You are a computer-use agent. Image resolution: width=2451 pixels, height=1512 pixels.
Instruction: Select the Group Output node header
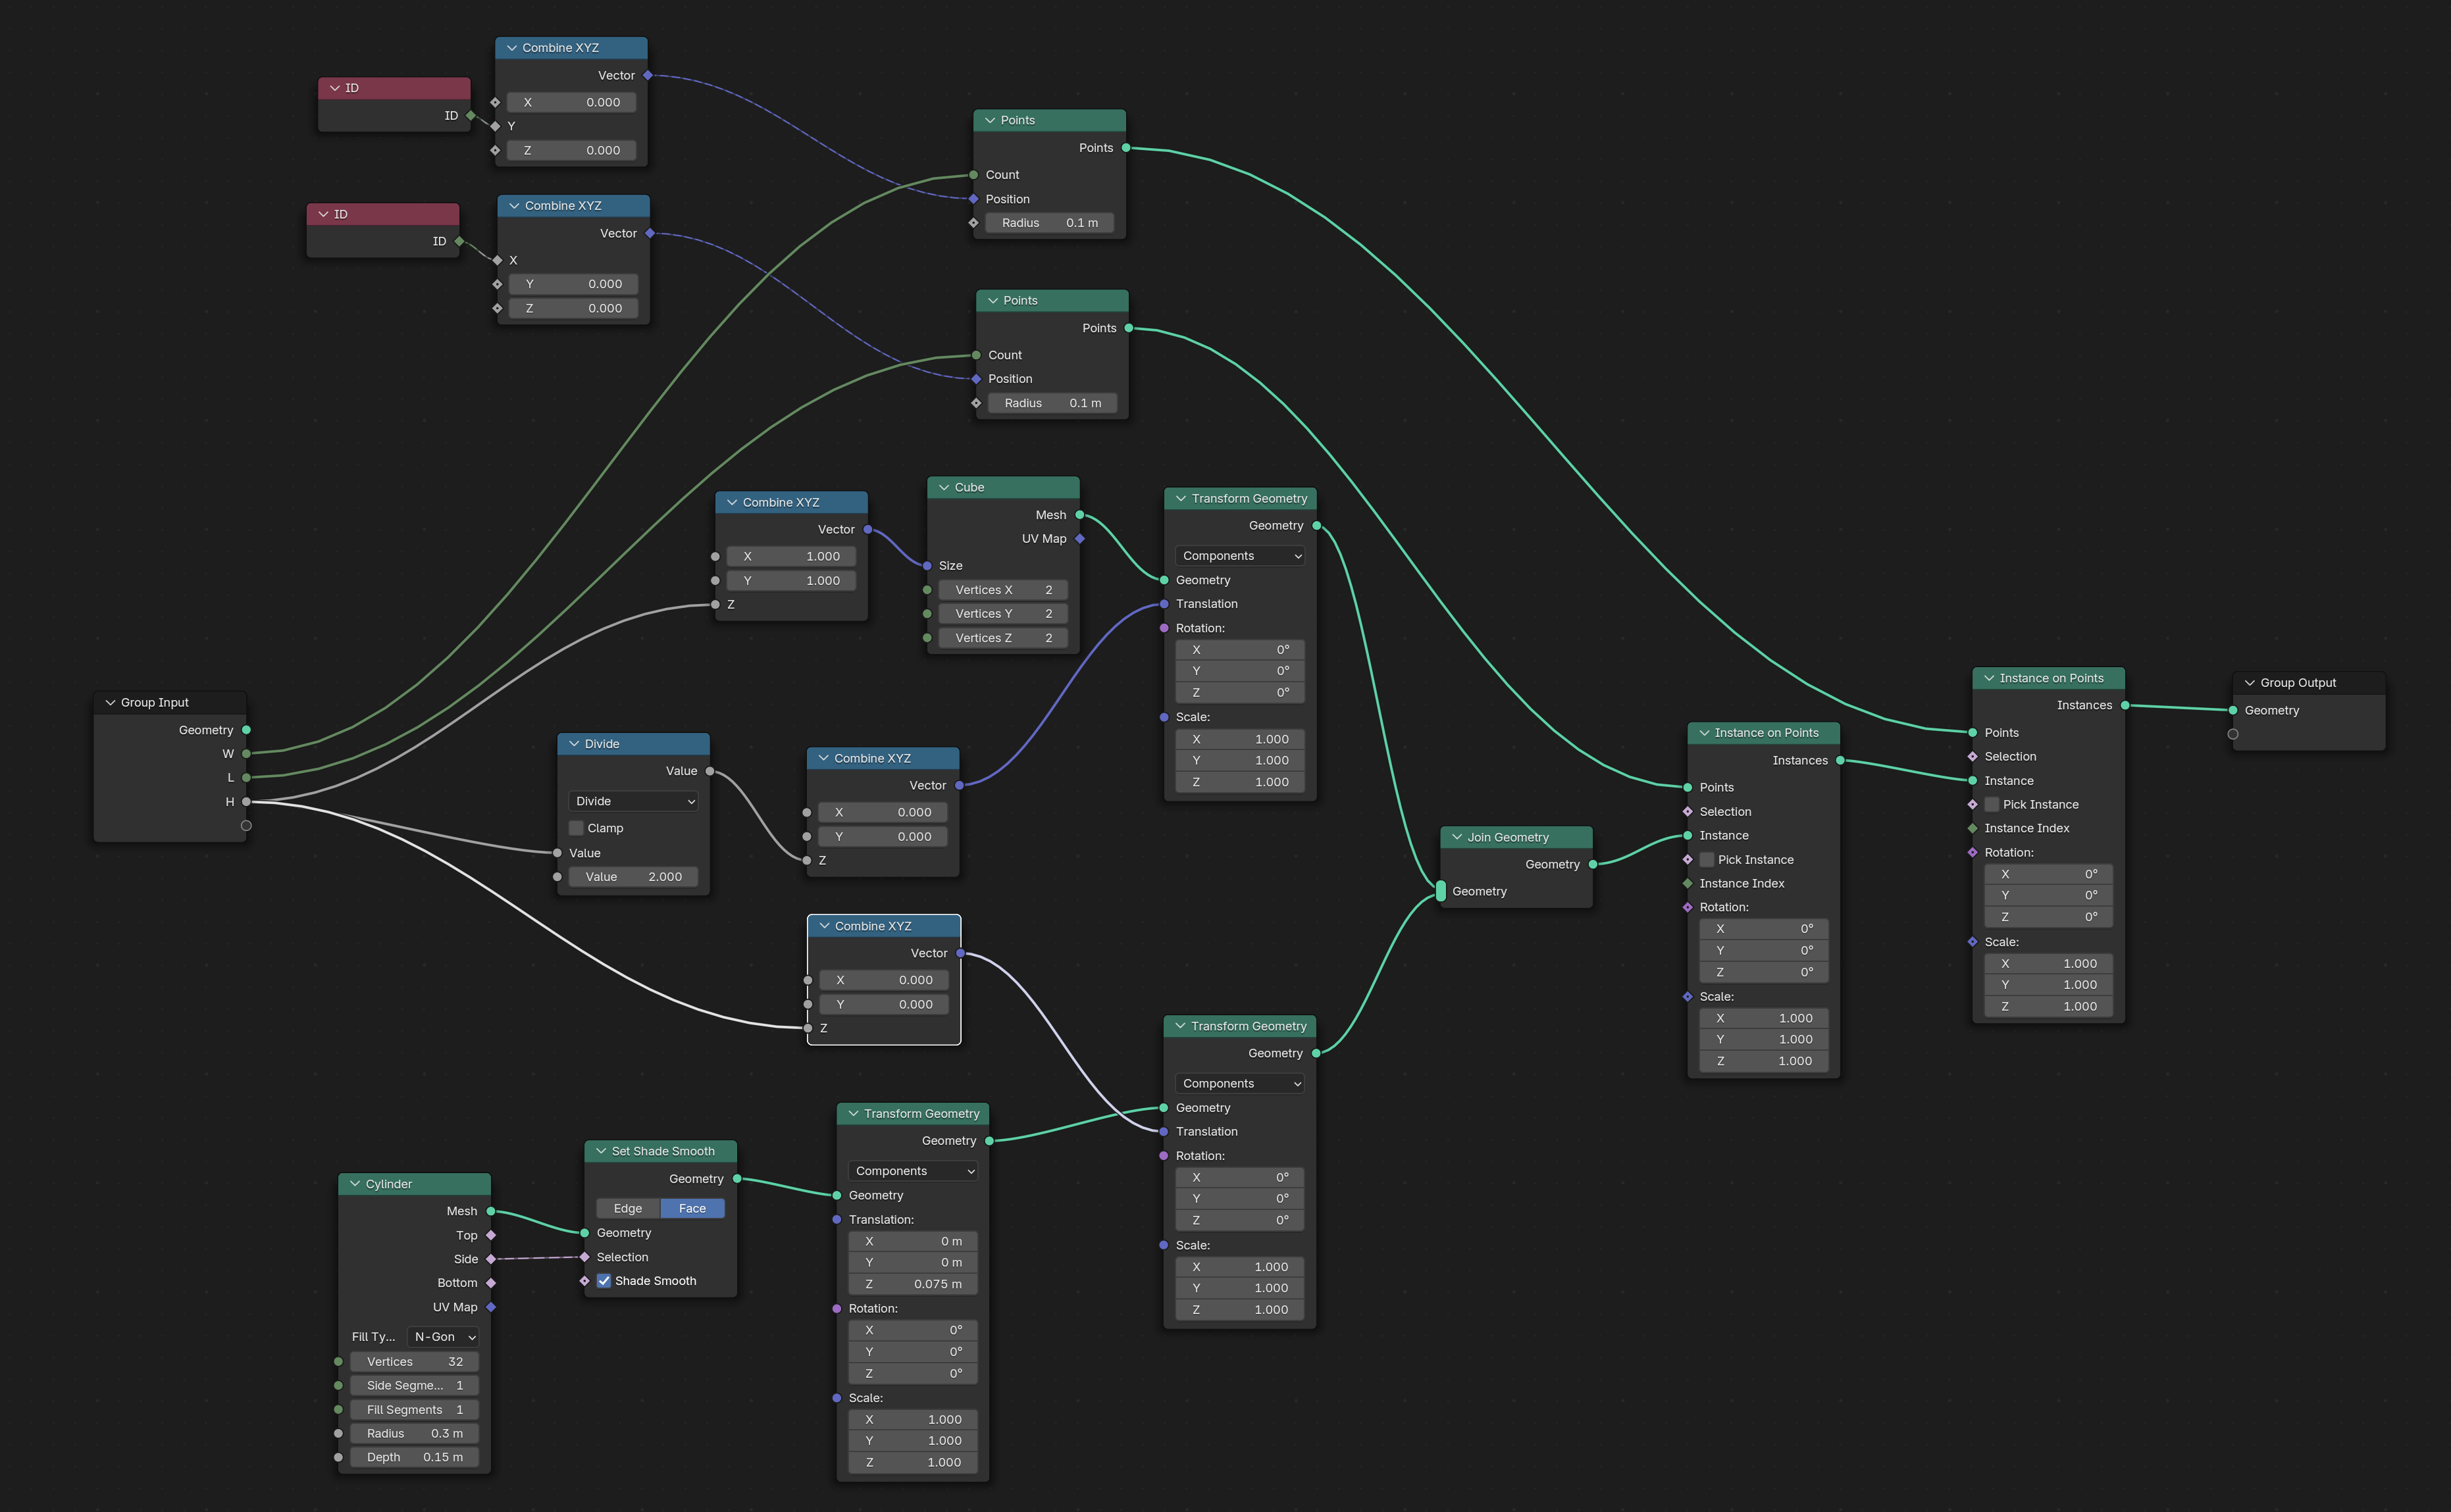2309,683
